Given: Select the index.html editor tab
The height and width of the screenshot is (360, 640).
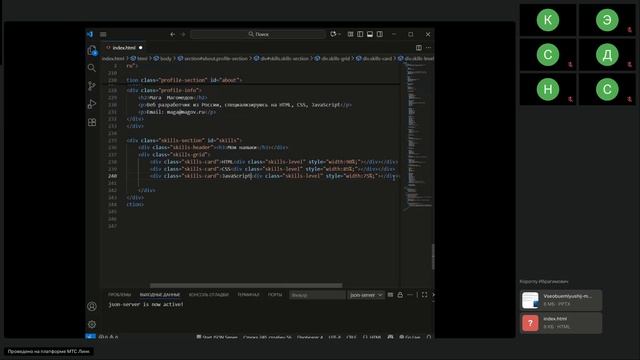Looking at the screenshot, I should click(124, 48).
